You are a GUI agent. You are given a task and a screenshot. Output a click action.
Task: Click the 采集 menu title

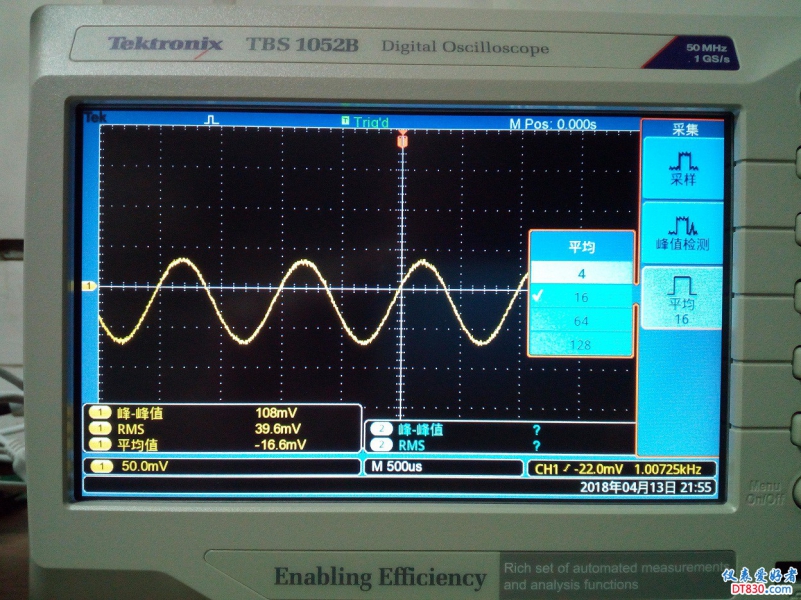pyautogui.click(x=684, y=130)
